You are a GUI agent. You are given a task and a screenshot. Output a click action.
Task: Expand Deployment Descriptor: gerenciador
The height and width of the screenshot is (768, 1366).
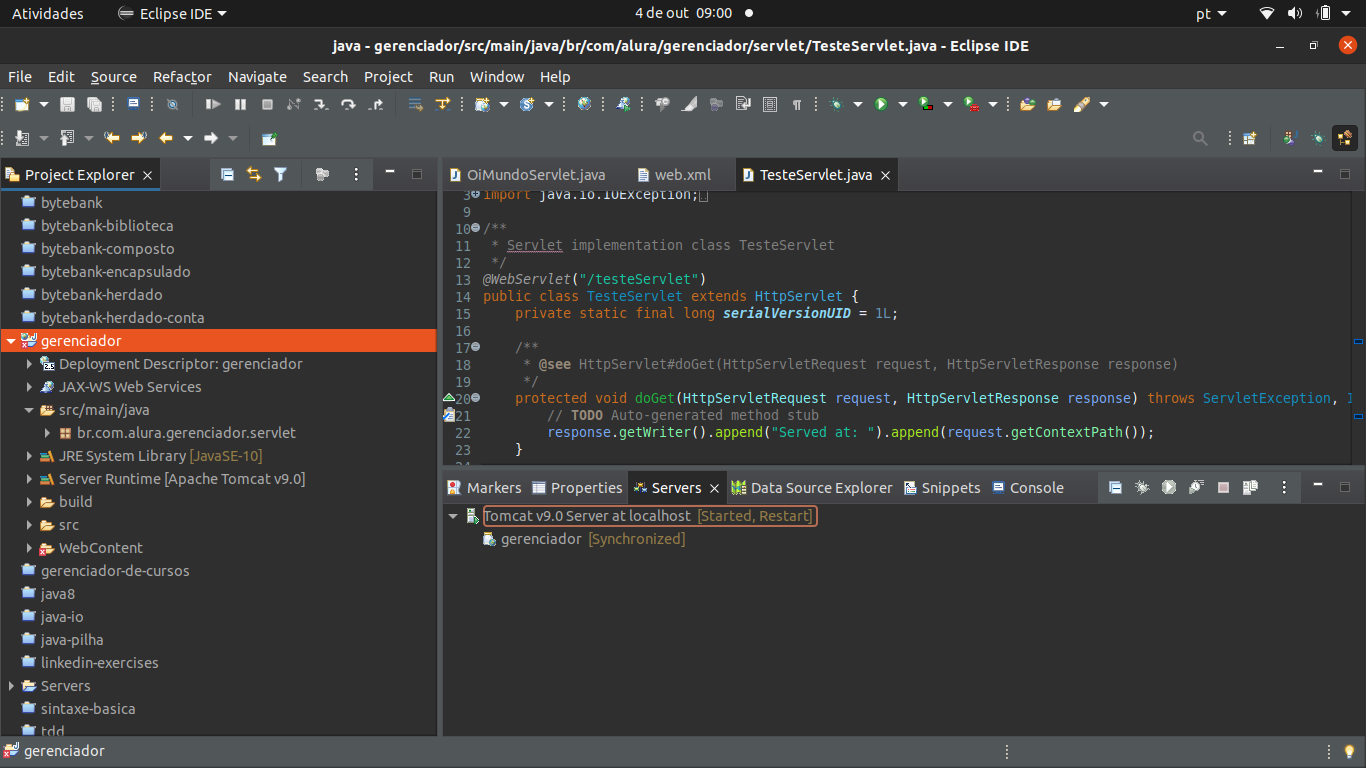pyautogui.click(x=30, y=364)
